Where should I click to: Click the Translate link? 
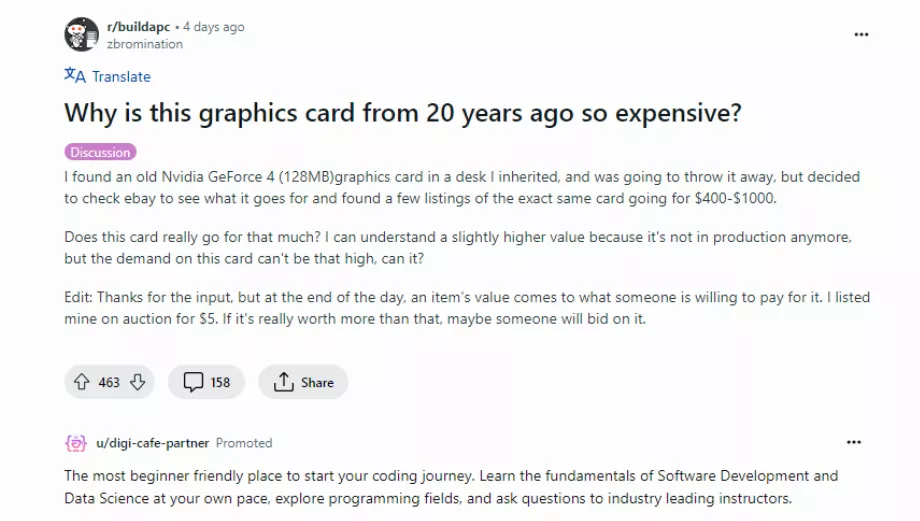pyautogui.click(x=121, y=77)
